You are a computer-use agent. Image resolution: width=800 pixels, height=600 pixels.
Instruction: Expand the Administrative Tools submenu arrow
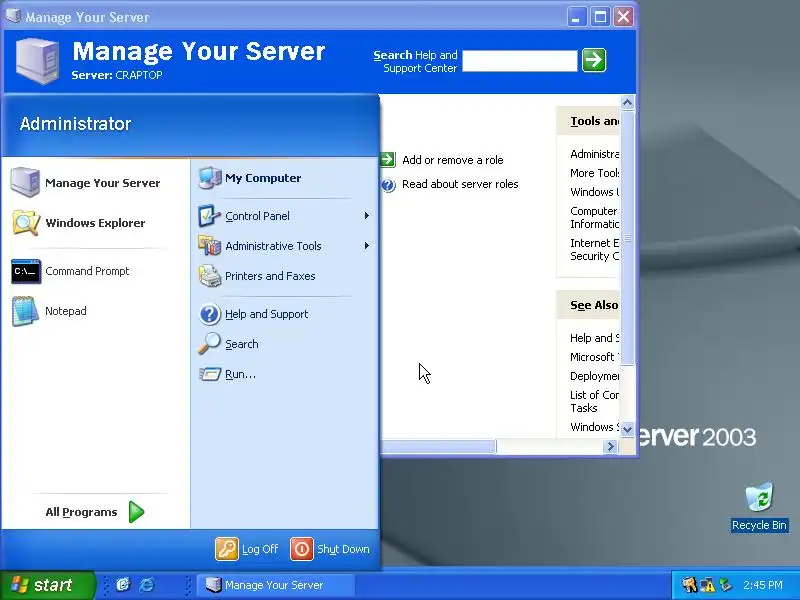coord(366,246)
